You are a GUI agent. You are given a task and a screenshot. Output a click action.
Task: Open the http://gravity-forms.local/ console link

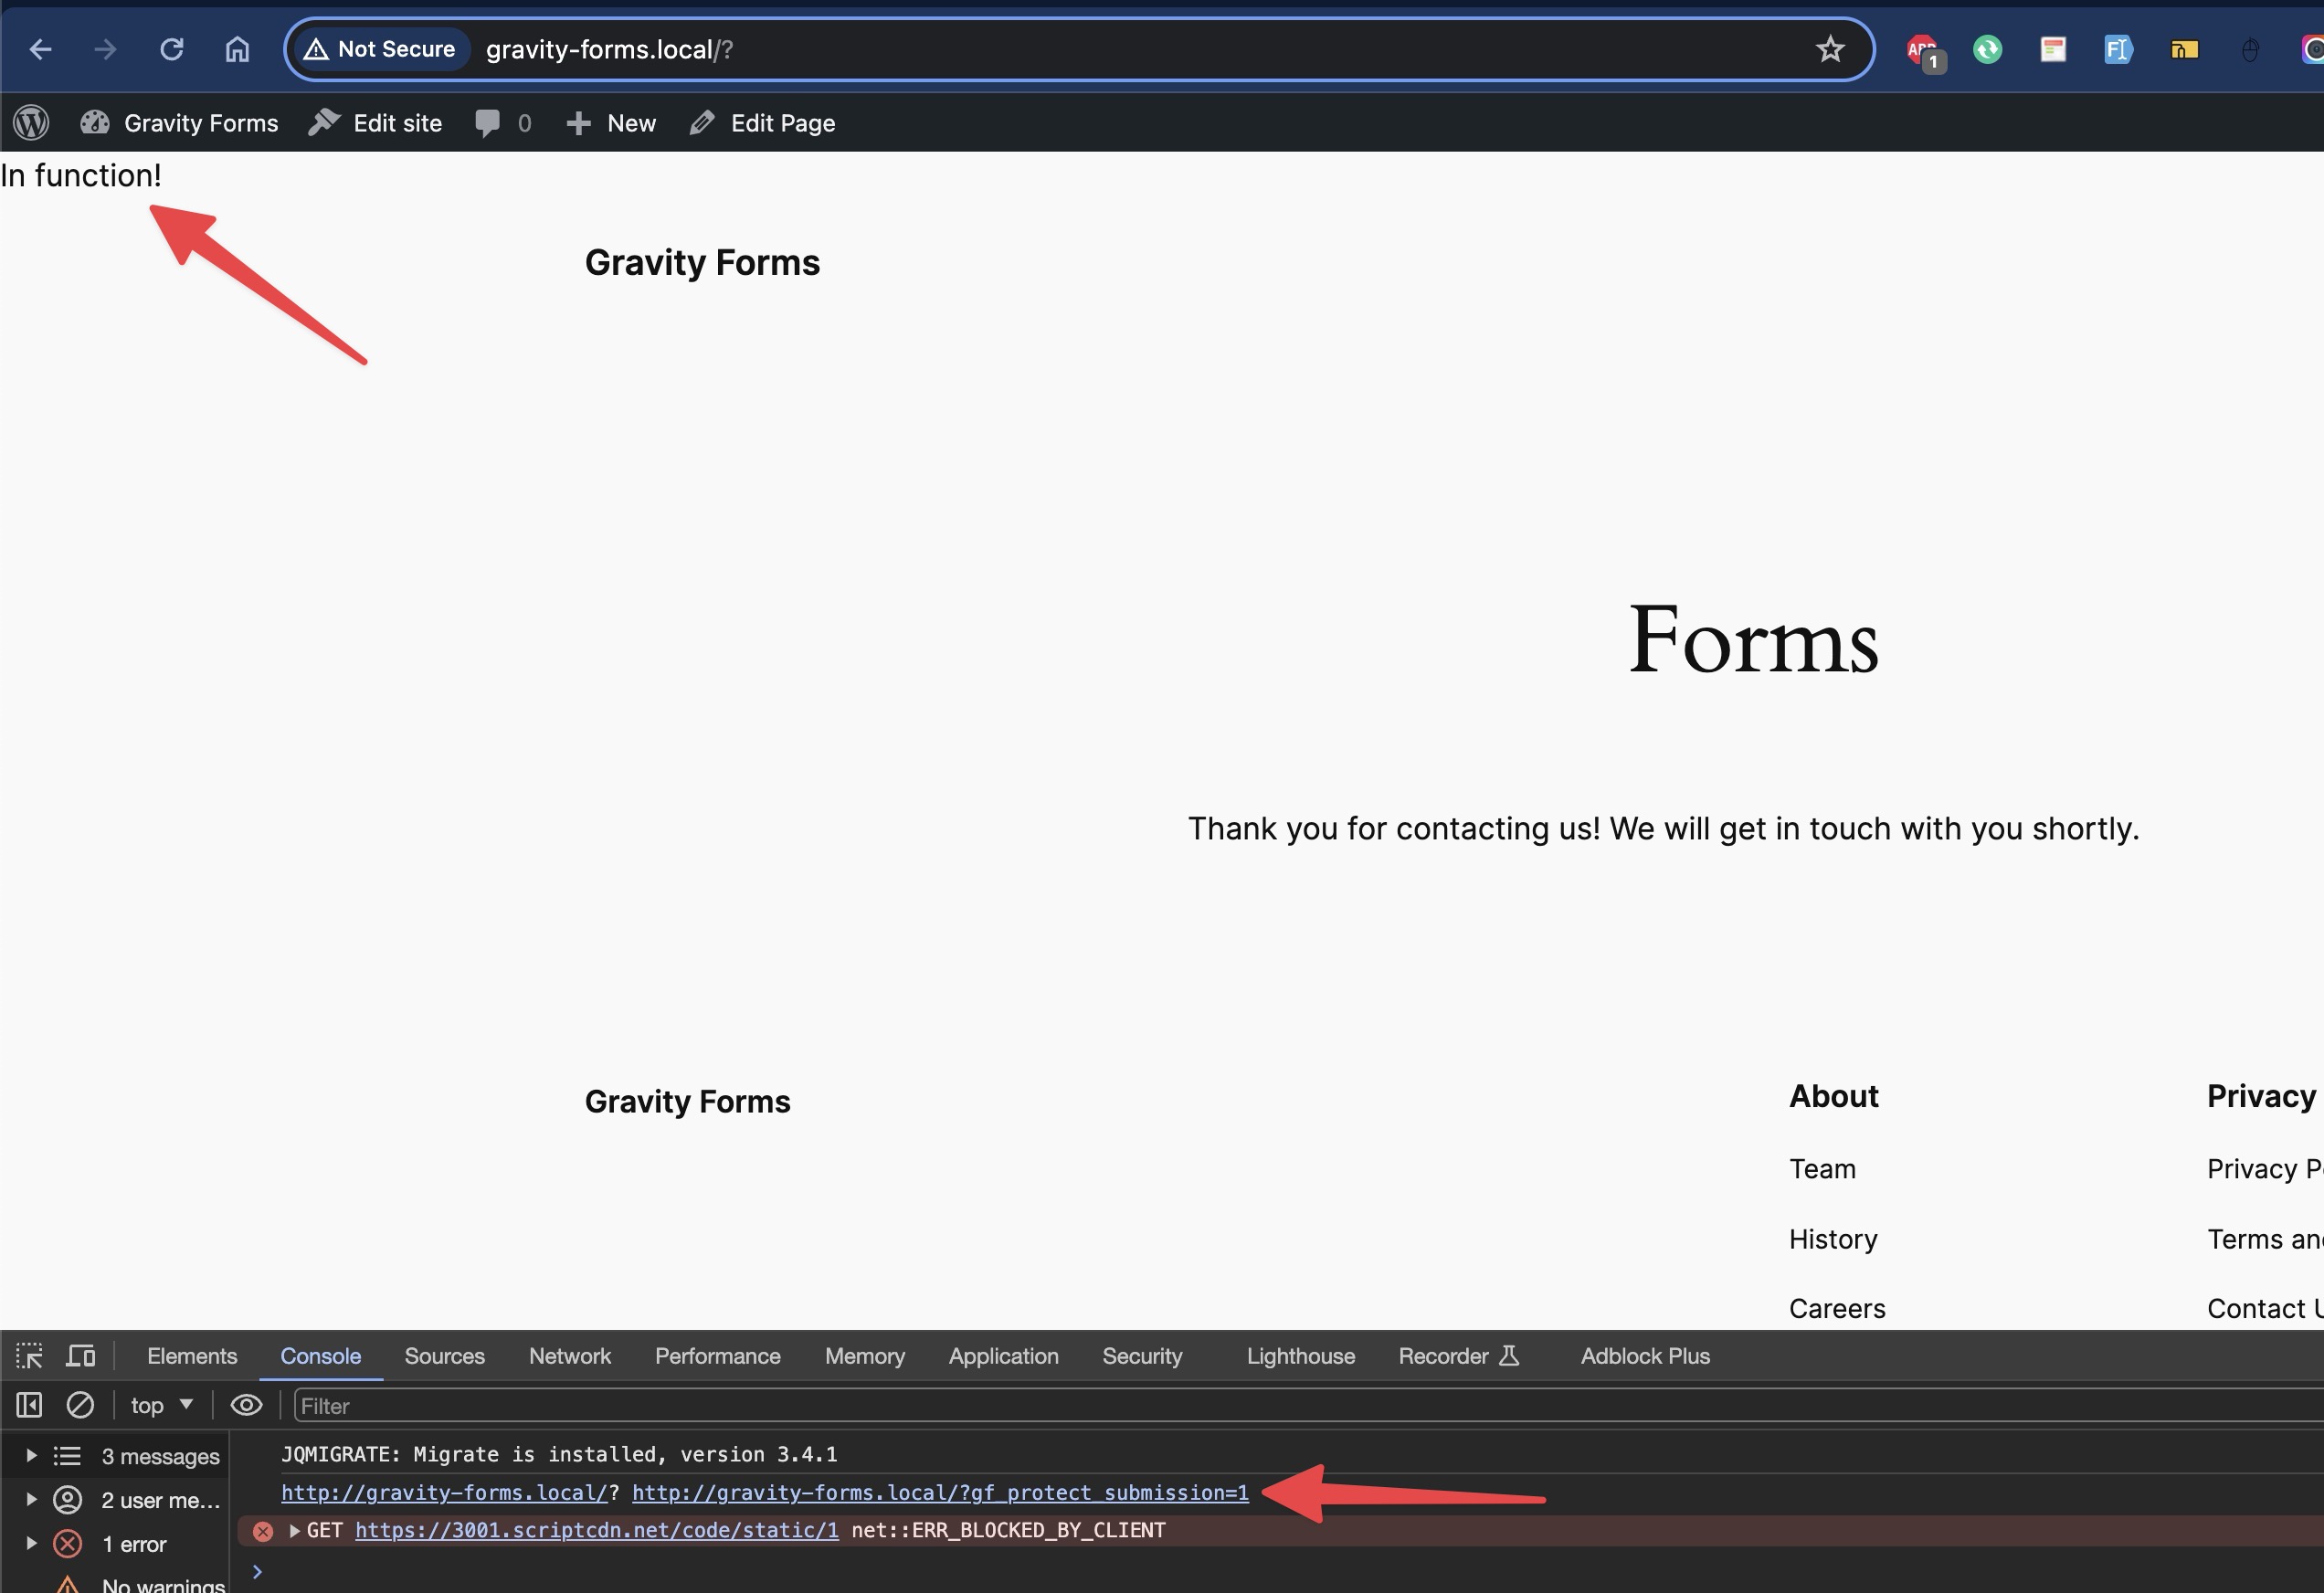pyautogui.click(x=444, y=1492)
